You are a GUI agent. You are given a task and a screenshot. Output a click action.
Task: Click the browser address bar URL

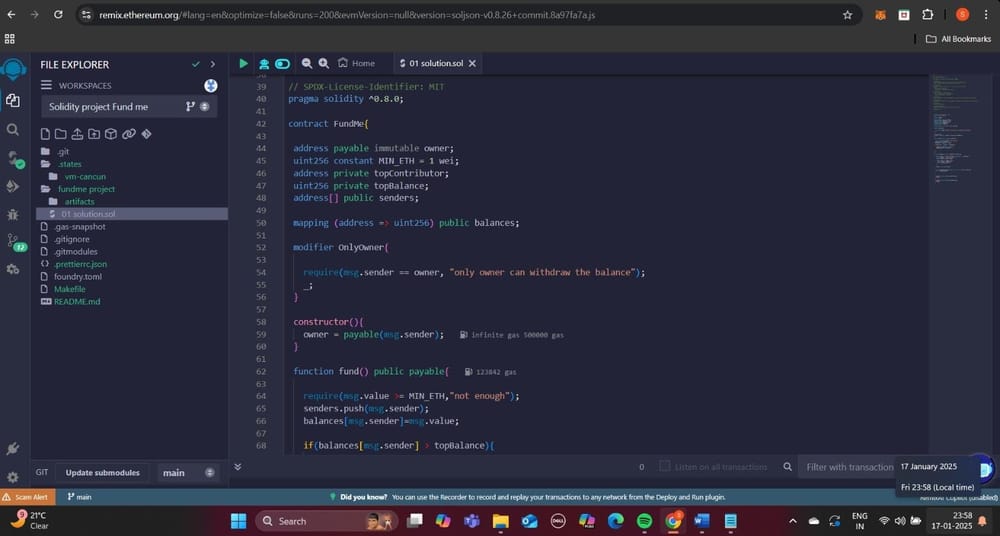click(x=347, y=15)
